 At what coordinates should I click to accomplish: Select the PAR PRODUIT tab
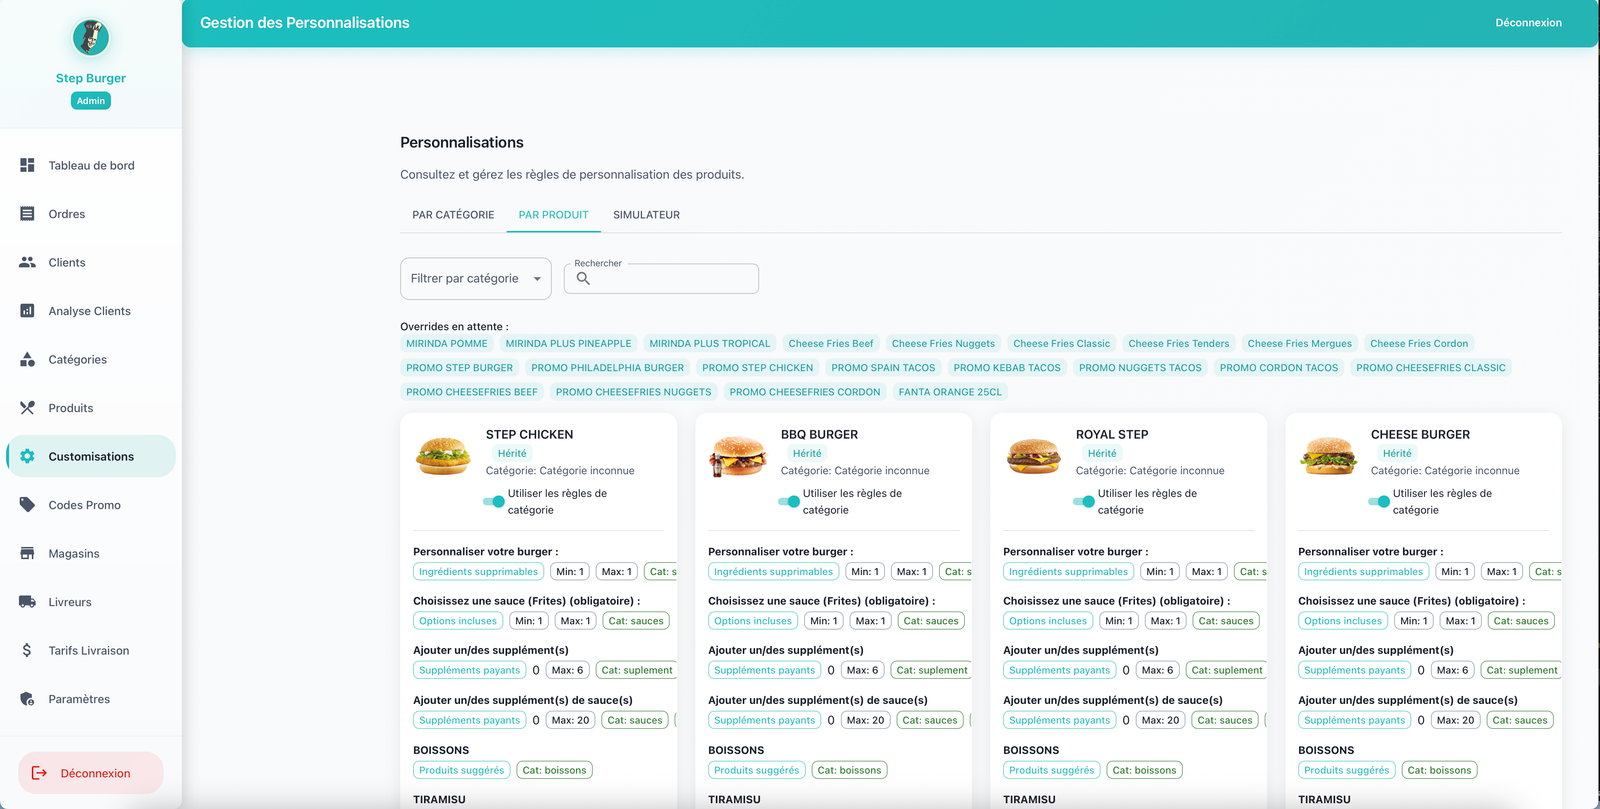pos(554,215)
